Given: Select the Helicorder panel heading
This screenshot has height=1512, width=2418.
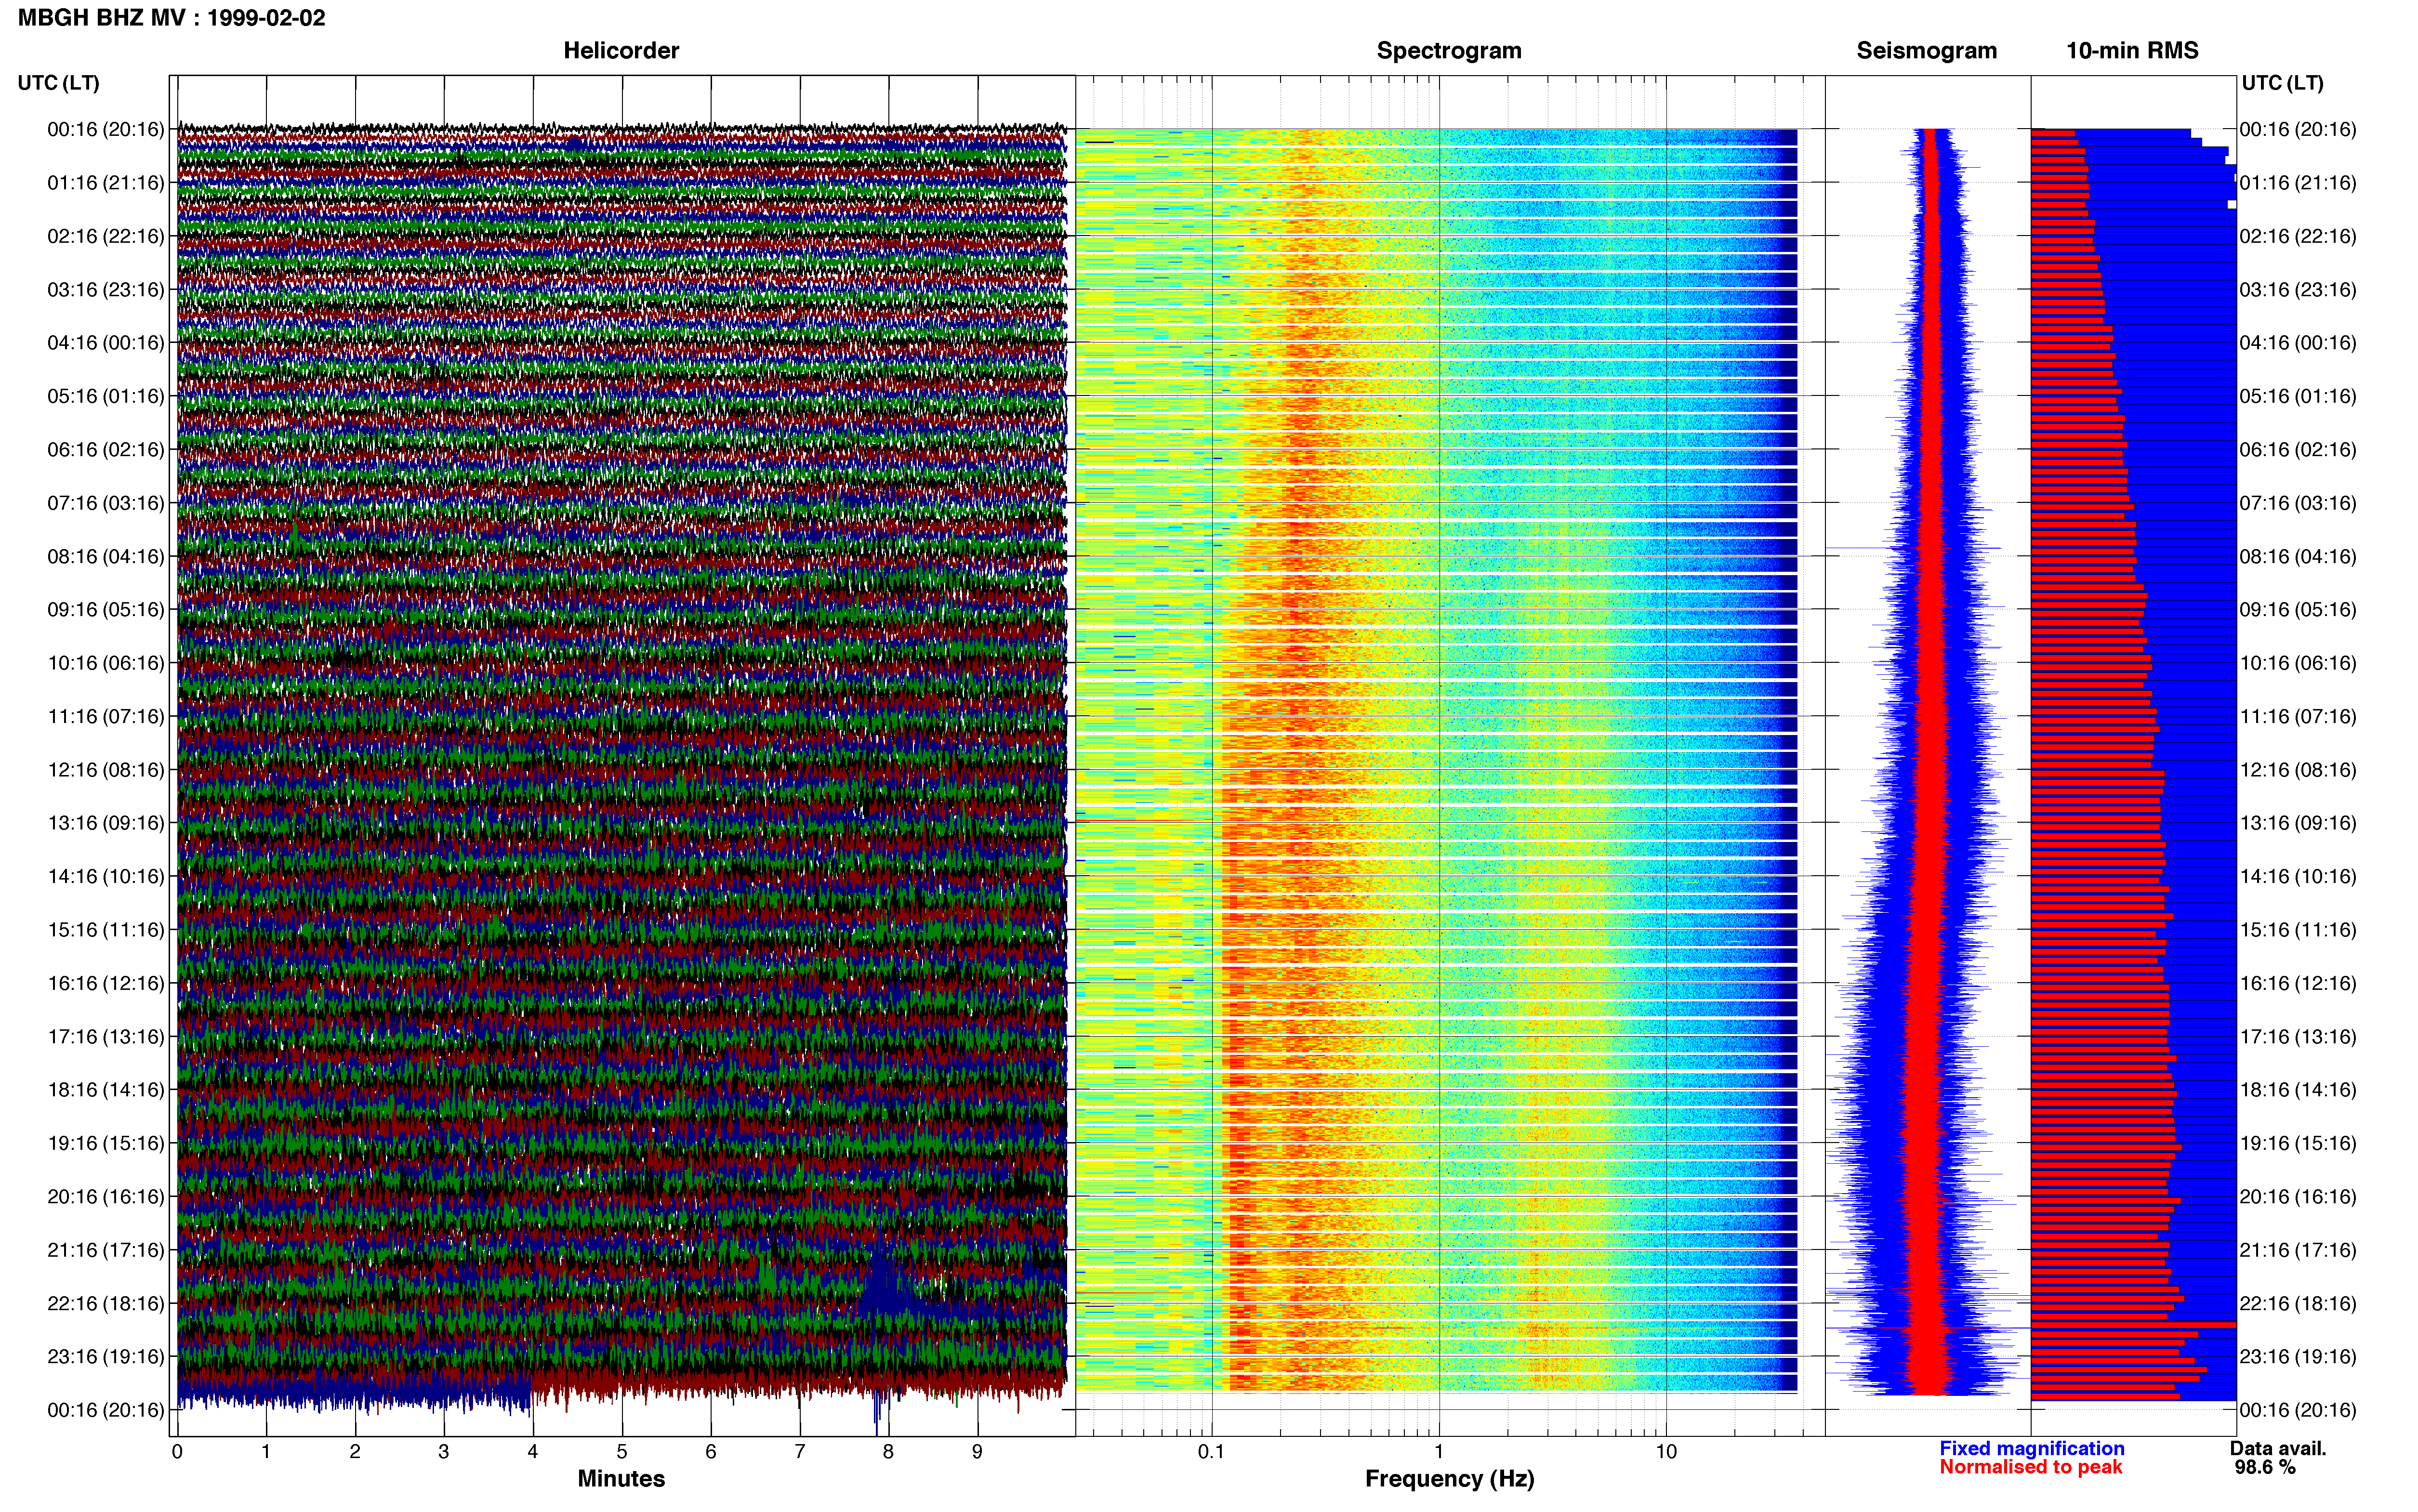Looking at the screenshot, I should coord(621,51).
